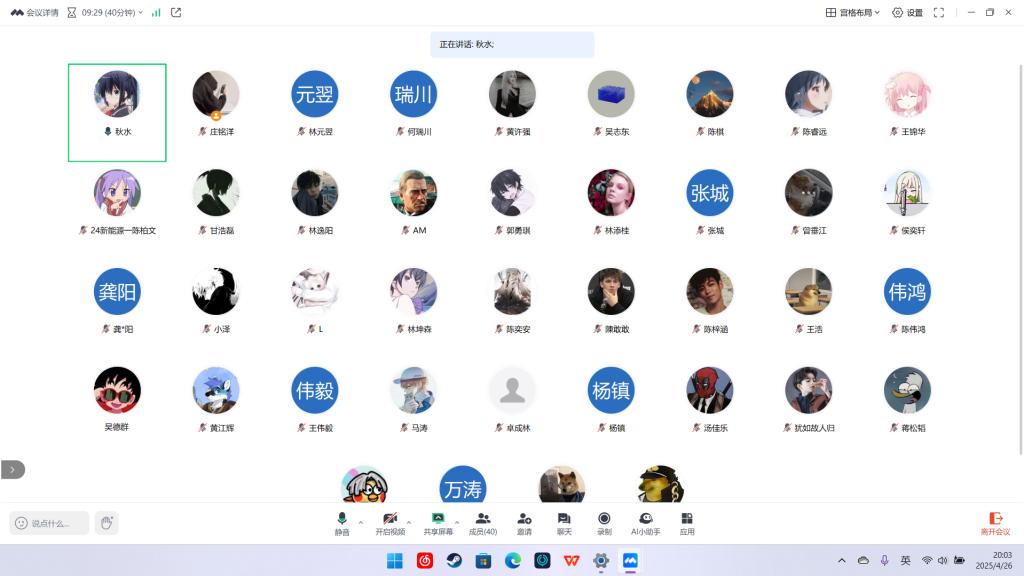Expand audio options arrow beside 静音
This screenshot has height=576, width=1024.
[x=361, y=522]
